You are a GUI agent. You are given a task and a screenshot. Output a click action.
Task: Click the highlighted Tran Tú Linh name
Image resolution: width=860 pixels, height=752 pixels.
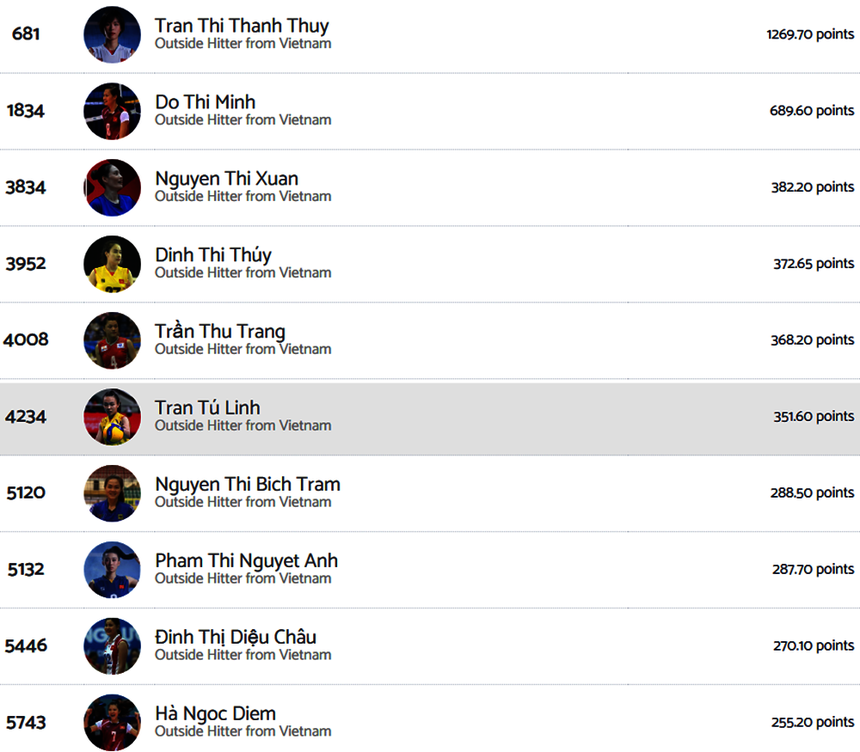pyautogui.click(x=207, y=408)
